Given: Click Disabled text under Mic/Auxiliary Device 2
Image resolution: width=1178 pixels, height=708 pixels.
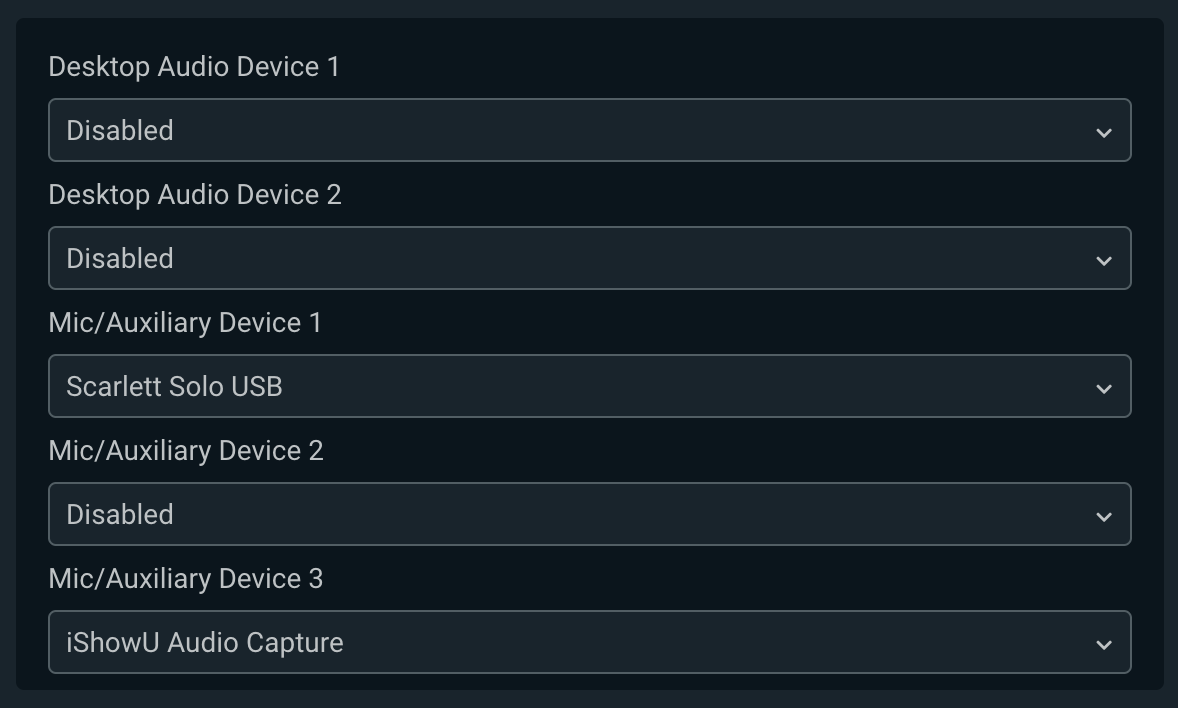Looking at the screenshot, I should 120,515.
